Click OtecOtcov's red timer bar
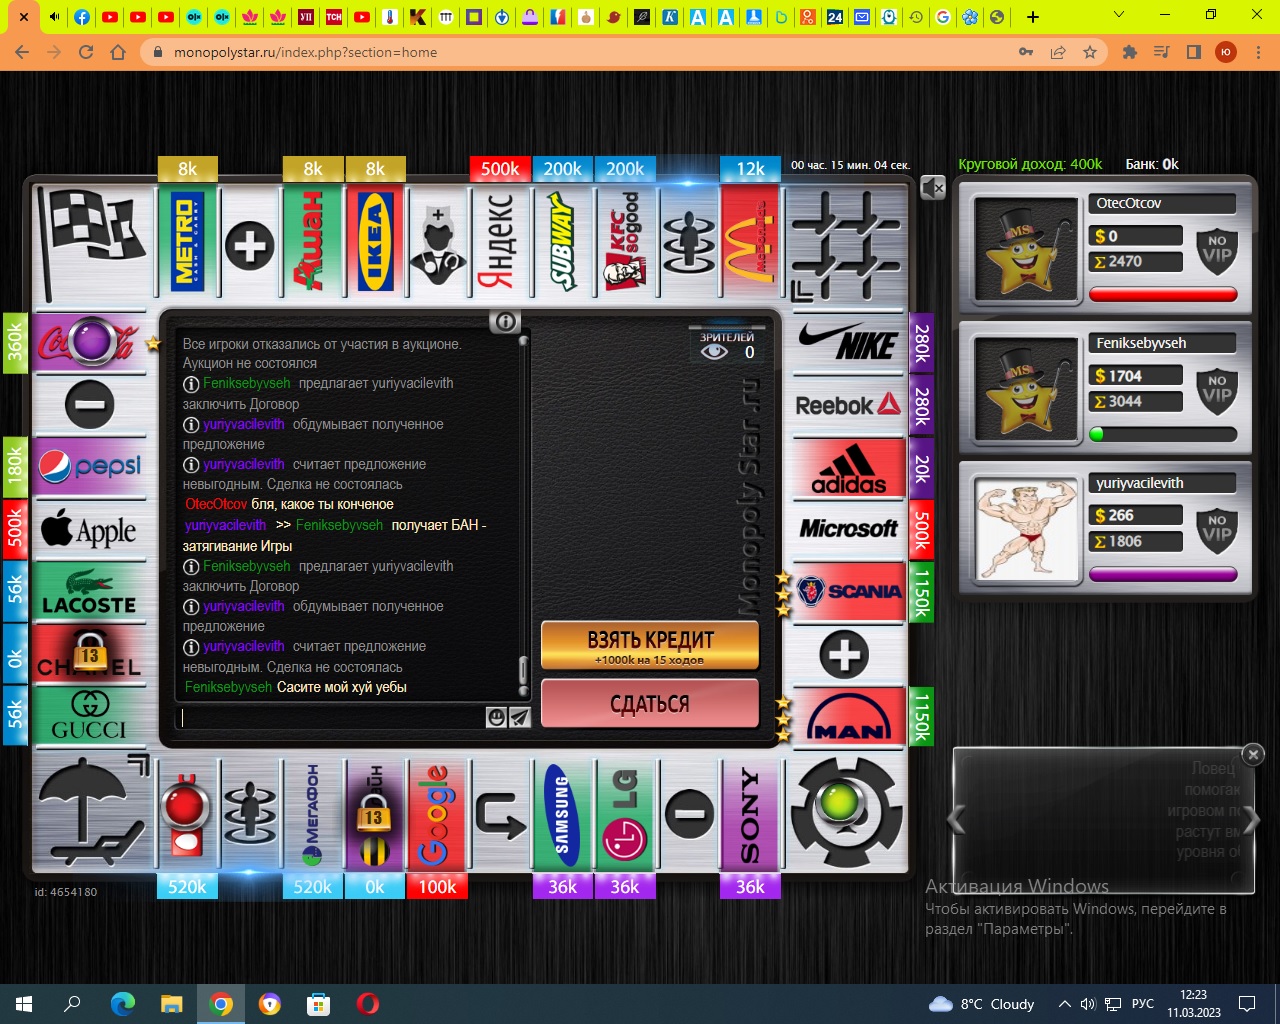 1163,294
